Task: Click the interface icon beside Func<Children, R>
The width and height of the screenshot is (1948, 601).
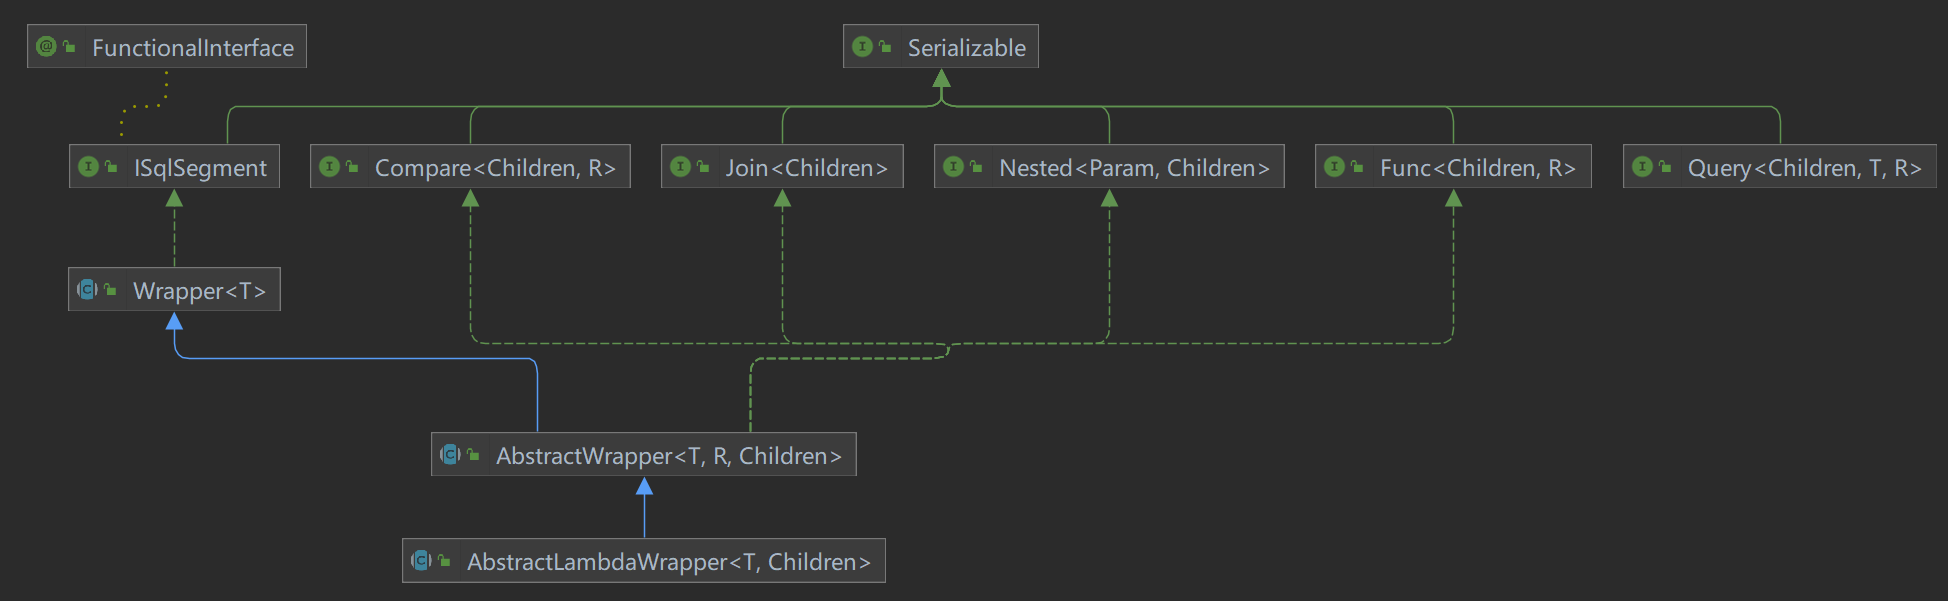Action: [1334, 167]
